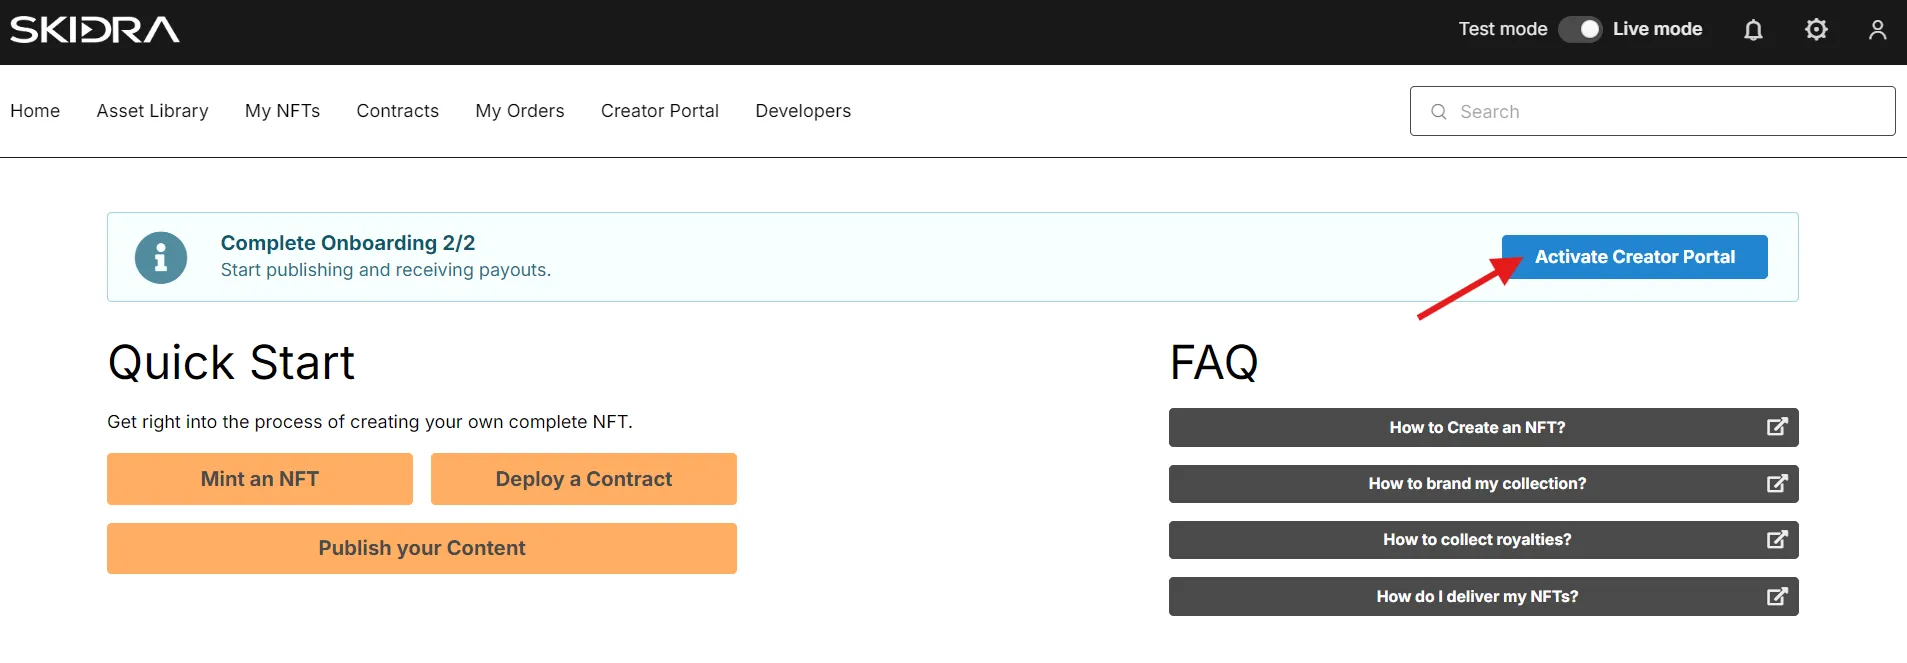The height and width of the screenshot is (663, 1907).
Task: Click the magnifier icon in search box
Action: click(1439, 112)
